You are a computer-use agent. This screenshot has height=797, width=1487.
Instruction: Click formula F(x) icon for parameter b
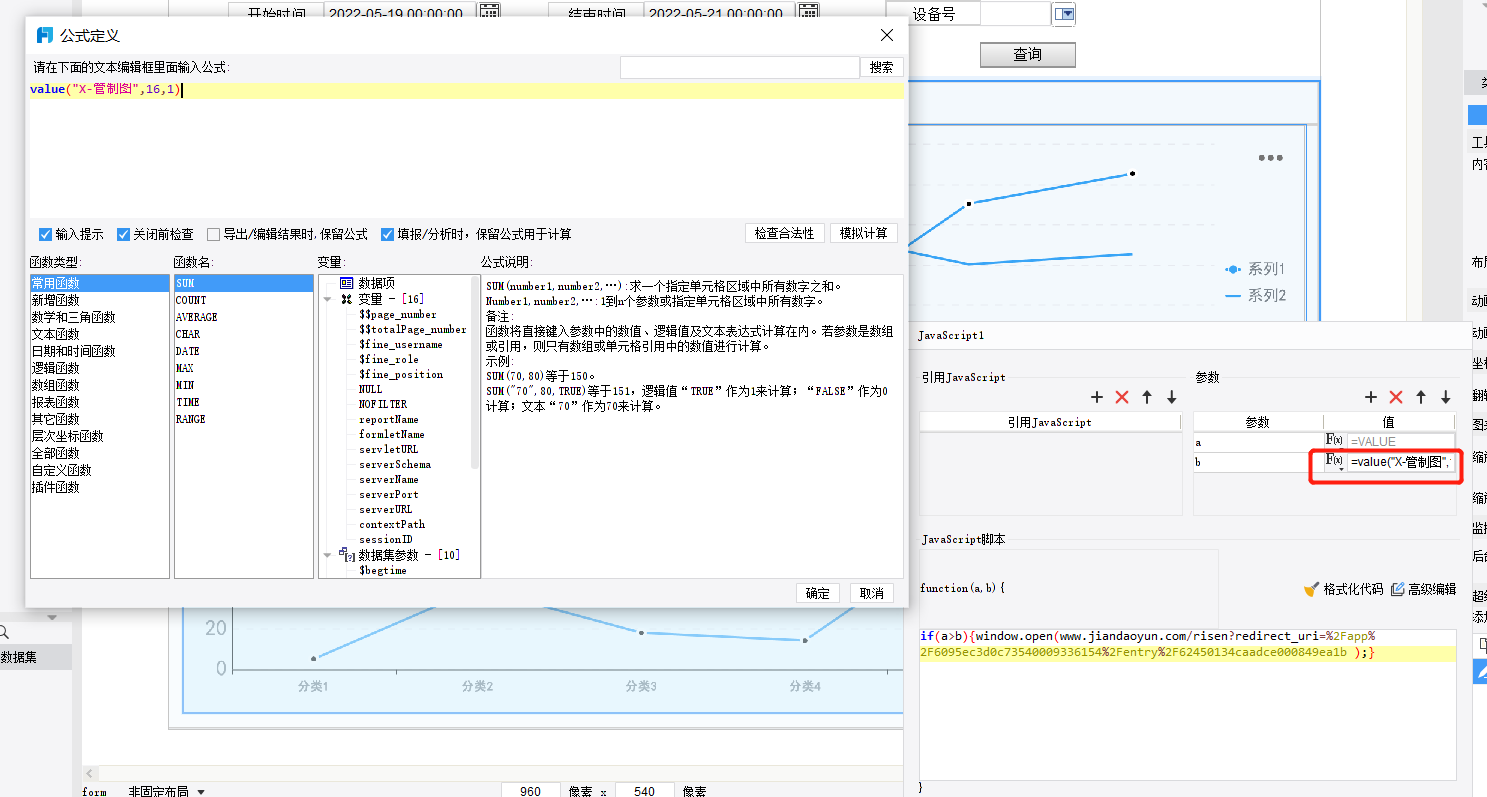(x=1334, y=461)
